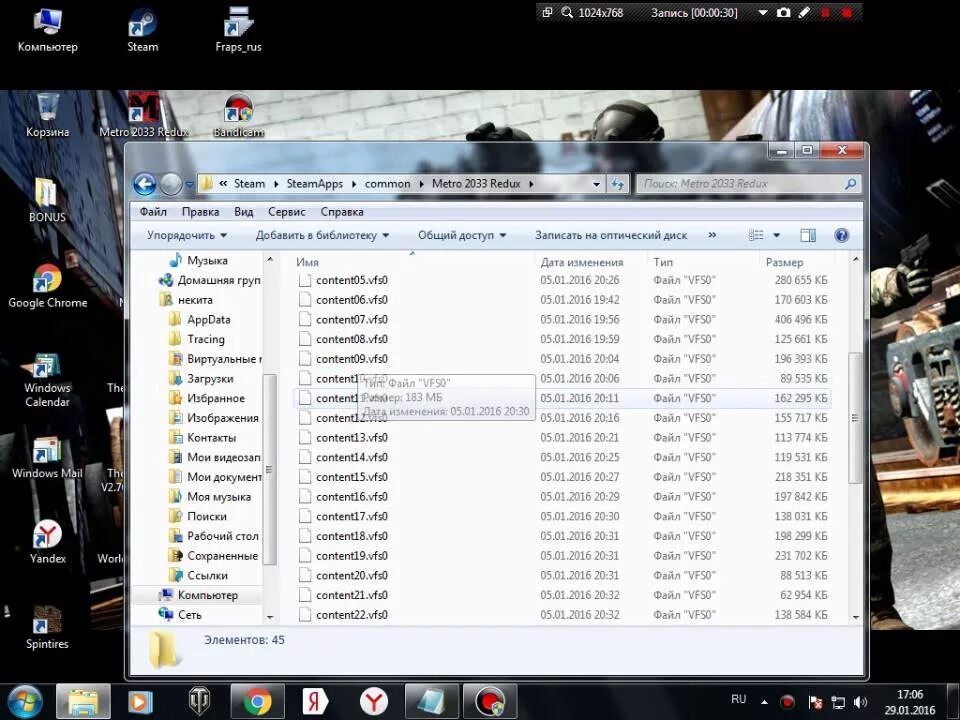Image resolution: width=960 pixels, height=720 pixels.
Task: Open the Steam desktop shortcut
Action: 143,29
